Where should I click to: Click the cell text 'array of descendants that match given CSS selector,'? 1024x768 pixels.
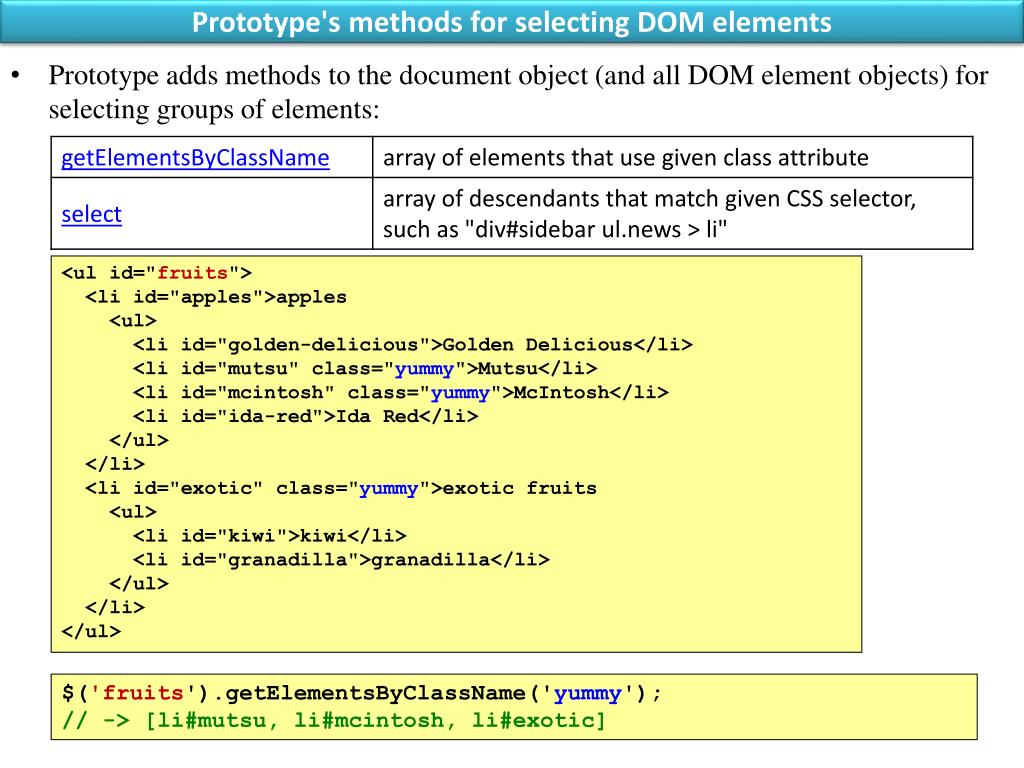(x=649, y=199)
